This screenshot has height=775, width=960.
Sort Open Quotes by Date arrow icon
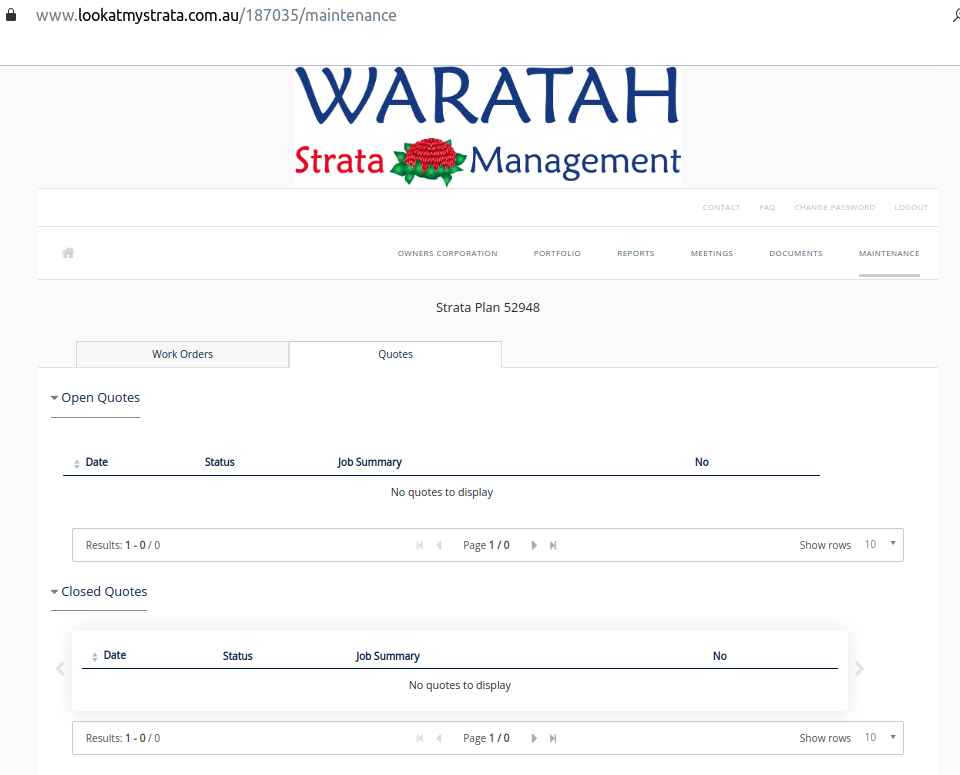pos(77,463)
